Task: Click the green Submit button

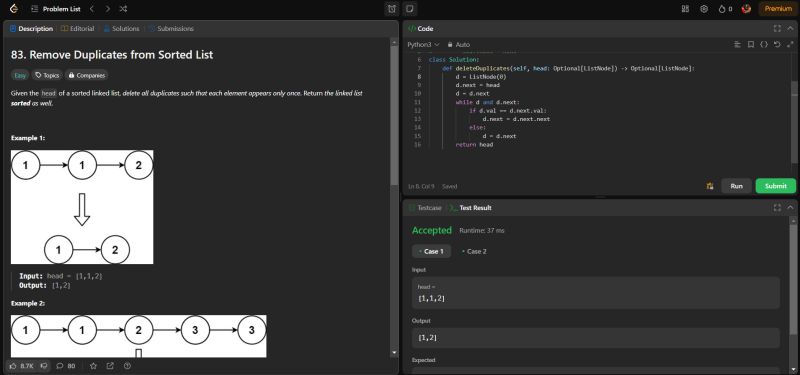Action: pos(776,186)
